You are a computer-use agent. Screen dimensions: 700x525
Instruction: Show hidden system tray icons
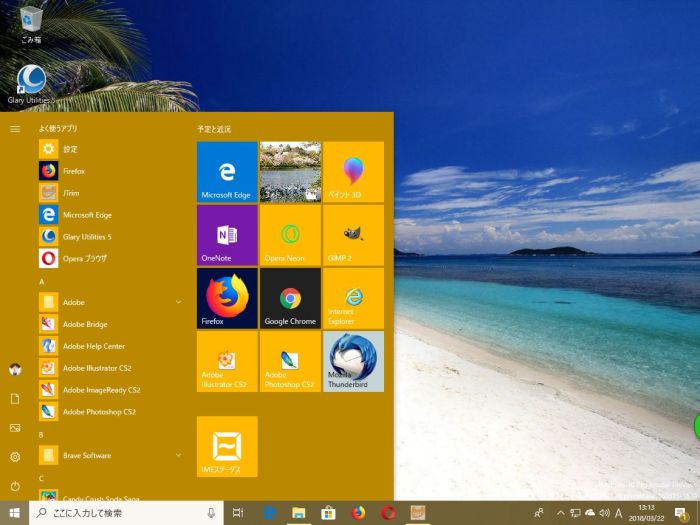pos(560,513)
